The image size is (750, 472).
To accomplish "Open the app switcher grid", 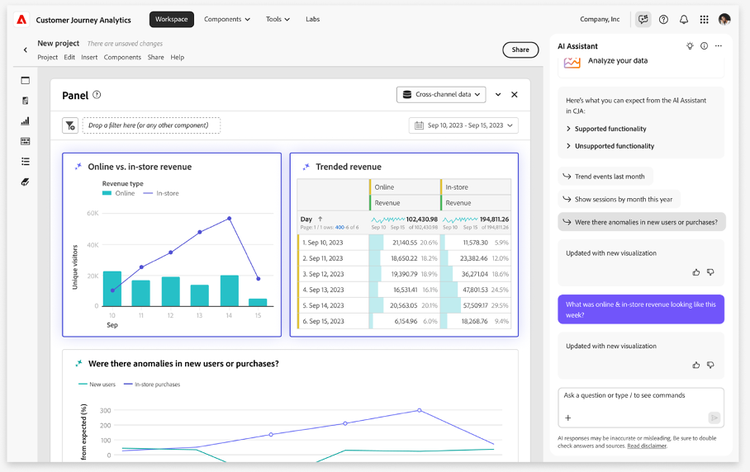I will point(704,19).
